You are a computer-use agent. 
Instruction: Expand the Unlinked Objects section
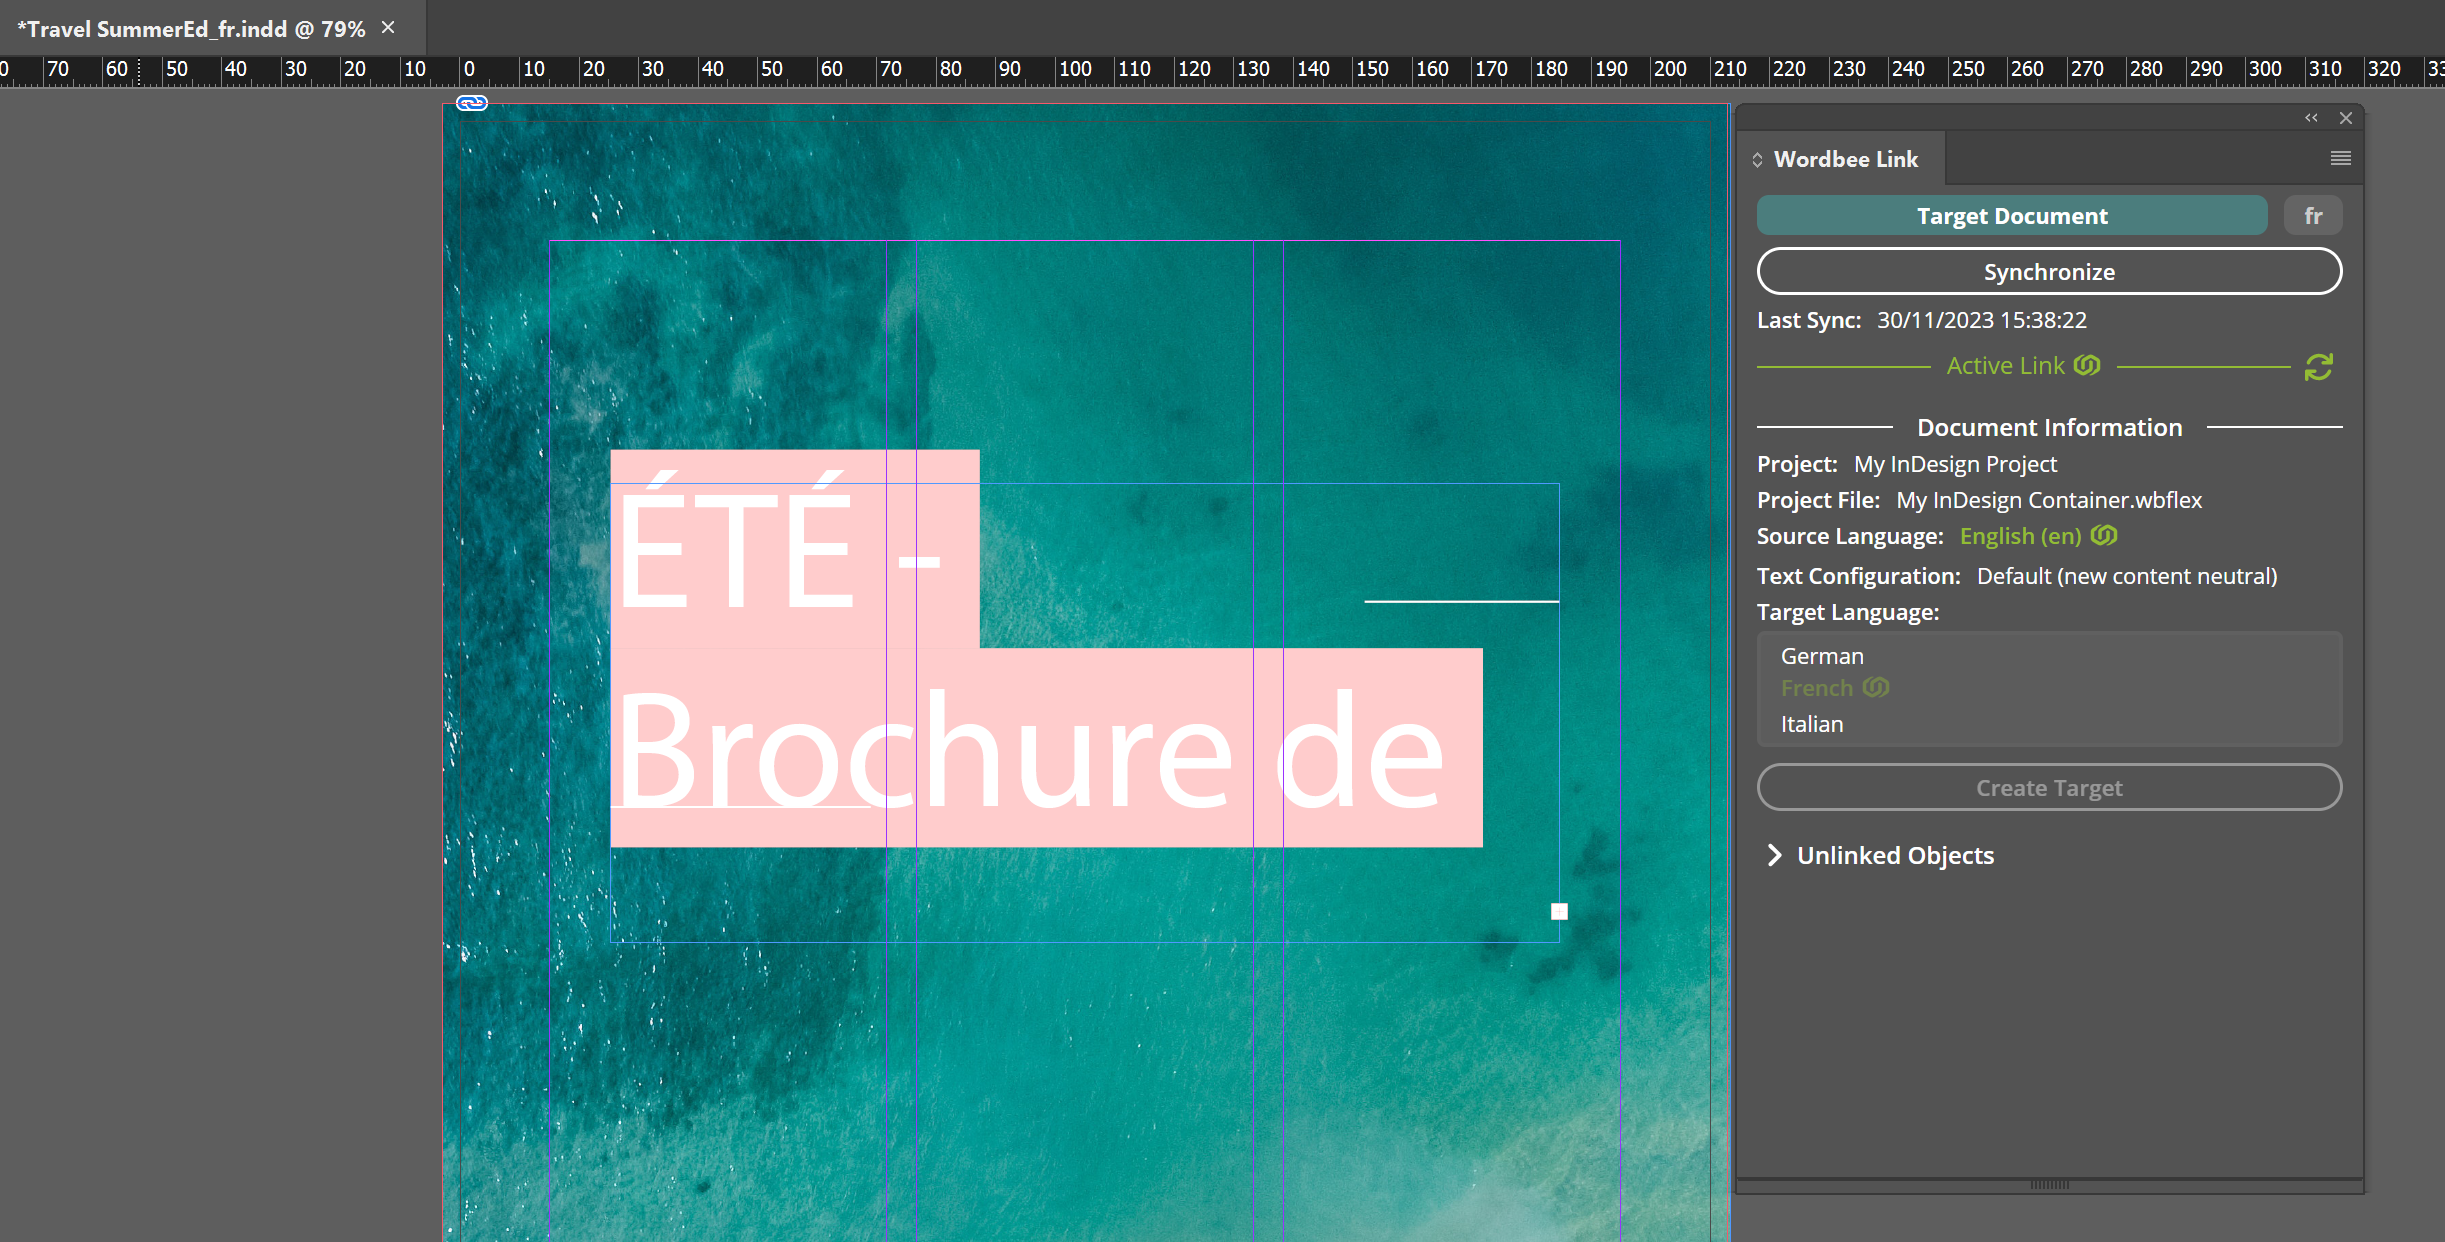click(x=1774, y=855)
